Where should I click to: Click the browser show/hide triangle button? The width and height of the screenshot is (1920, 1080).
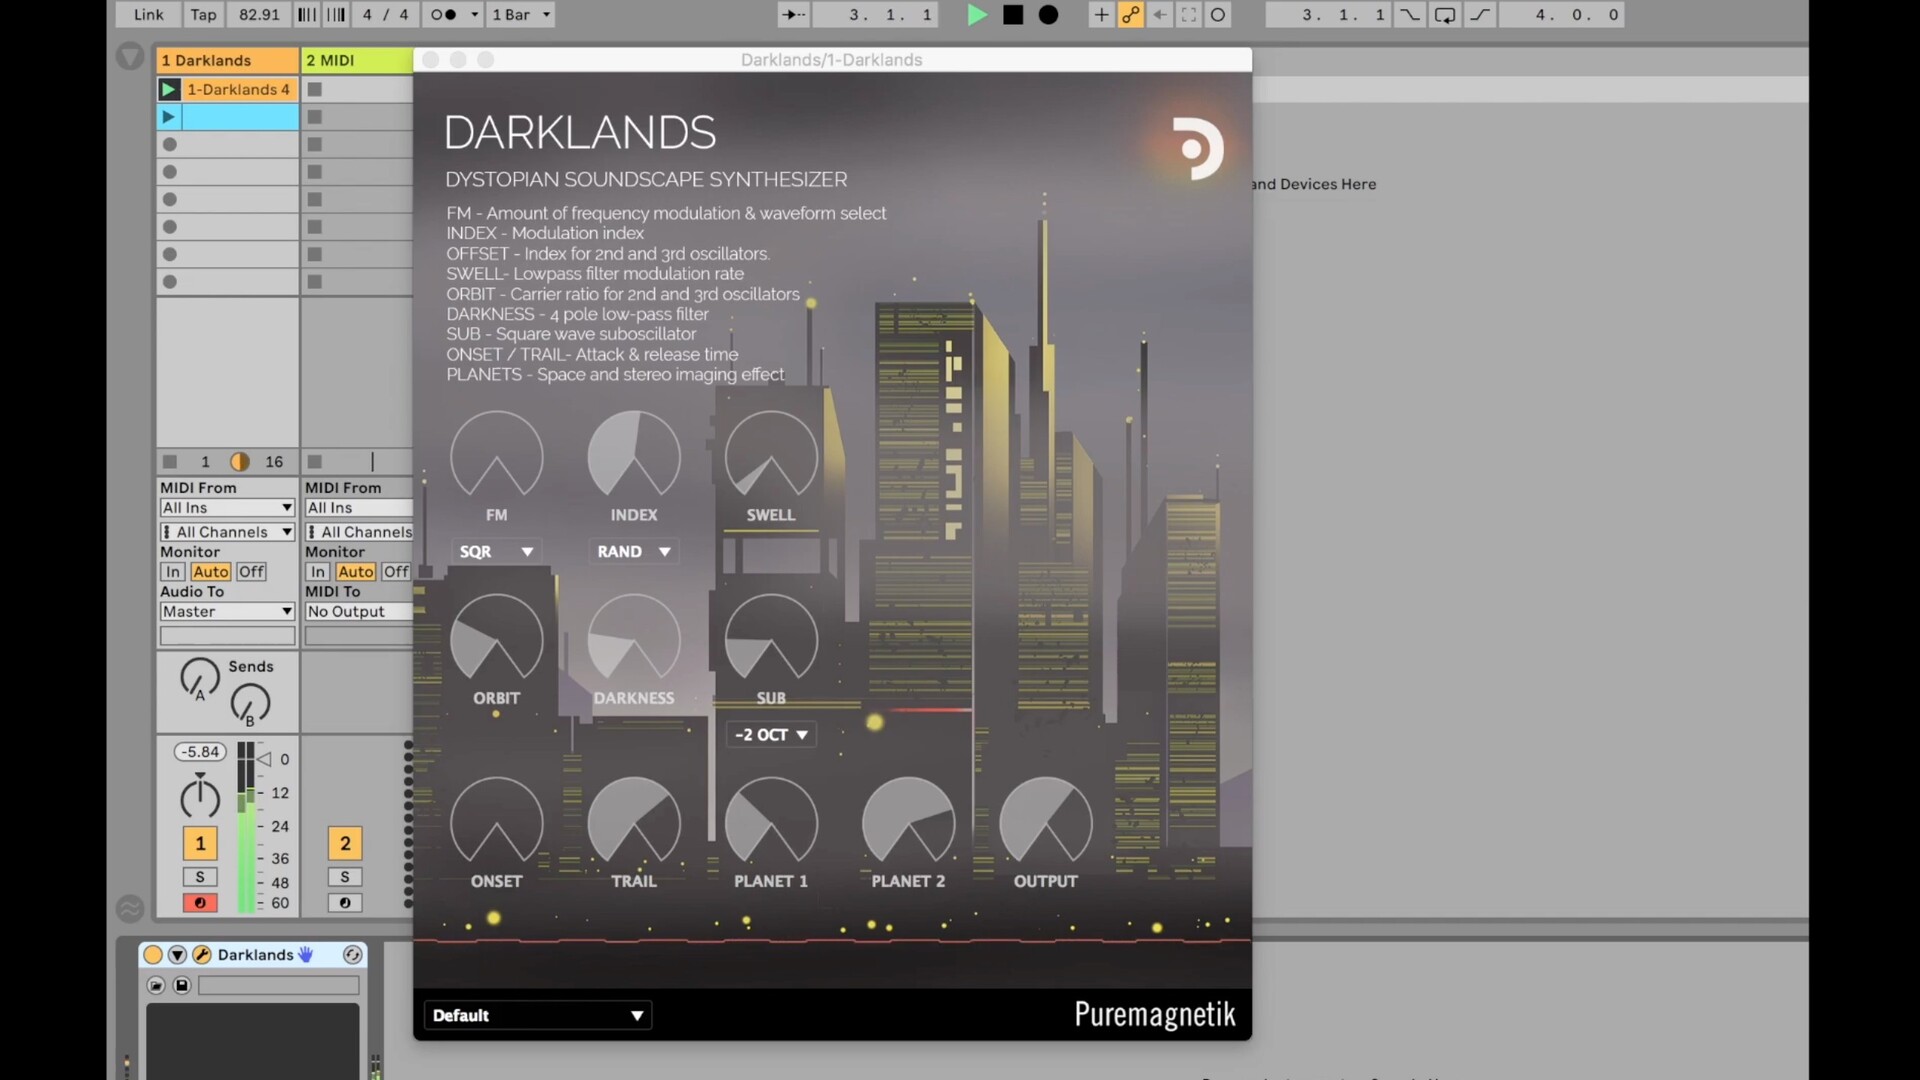pos(130,56)
